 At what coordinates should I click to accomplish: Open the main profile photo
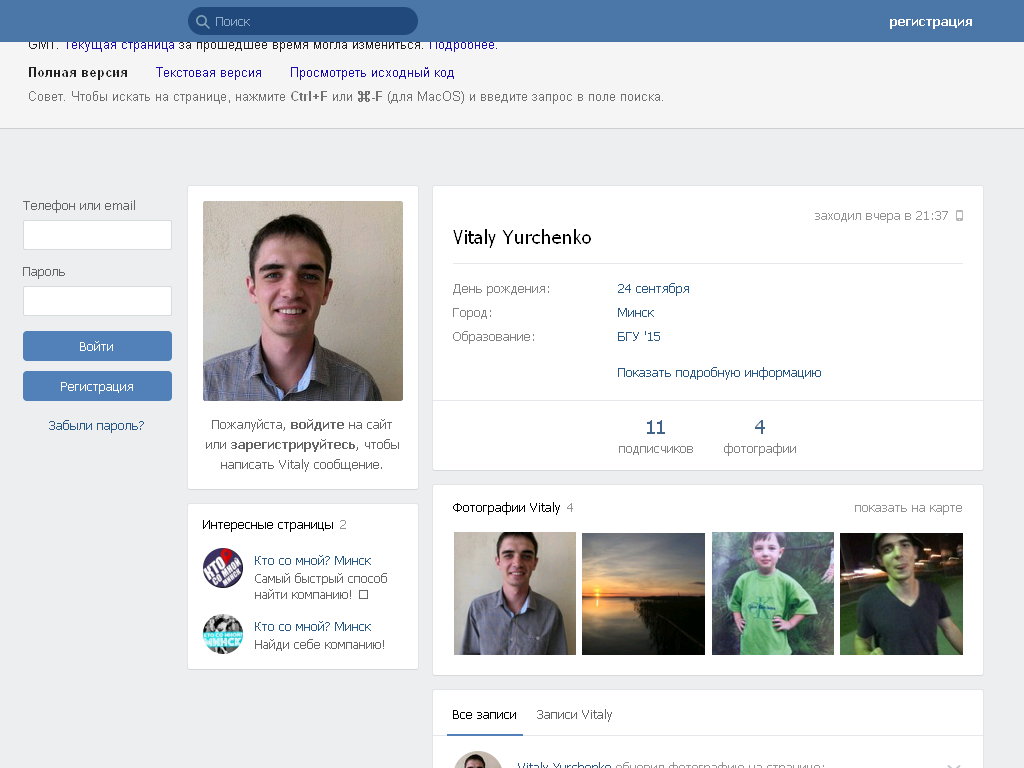point(303,301)
